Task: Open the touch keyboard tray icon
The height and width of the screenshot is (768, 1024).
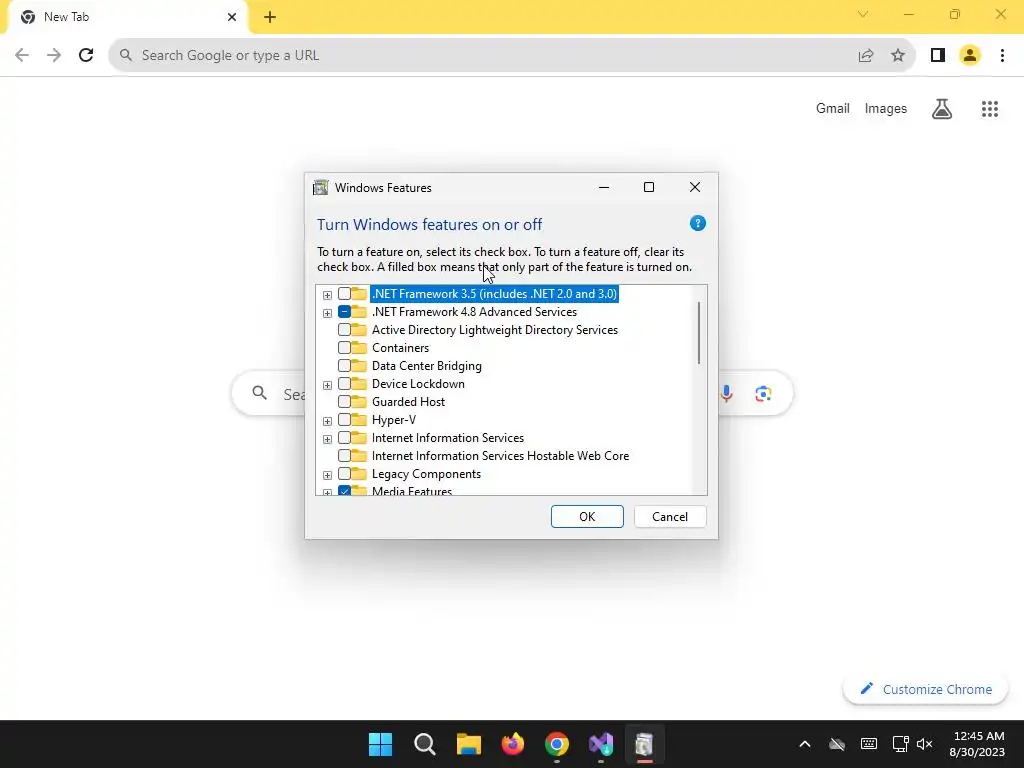Action: click(869, 744)
